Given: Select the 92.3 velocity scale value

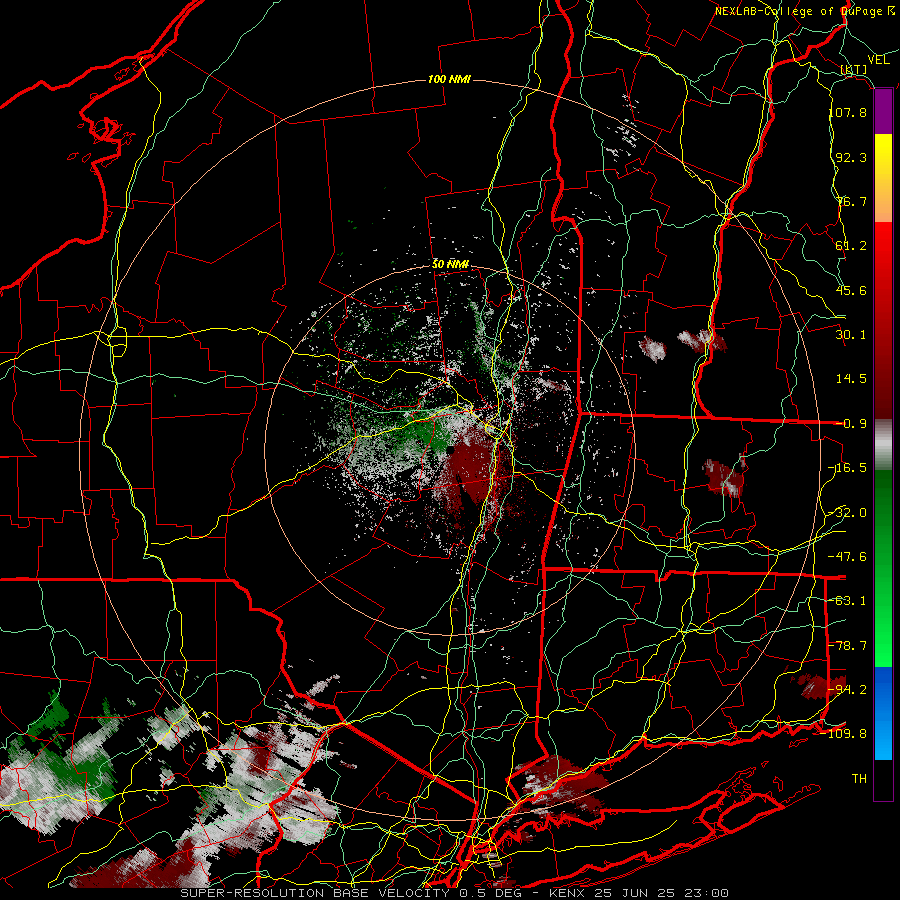Looking at the screenshot, I should click(851, 157).
